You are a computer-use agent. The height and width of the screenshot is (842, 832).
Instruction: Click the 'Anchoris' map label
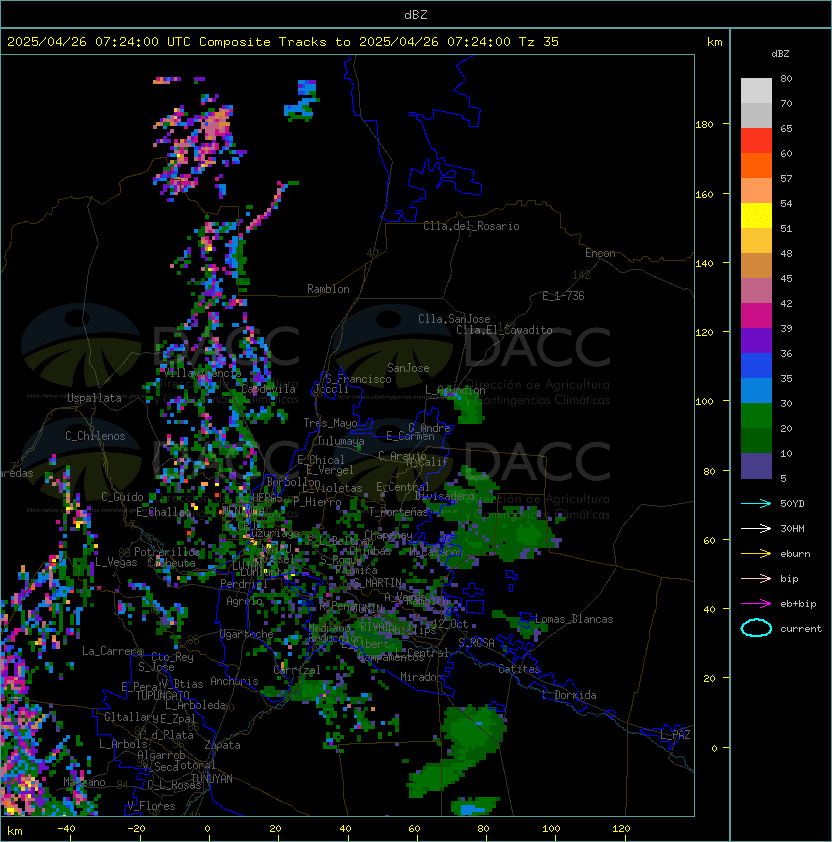pos(234,681)
